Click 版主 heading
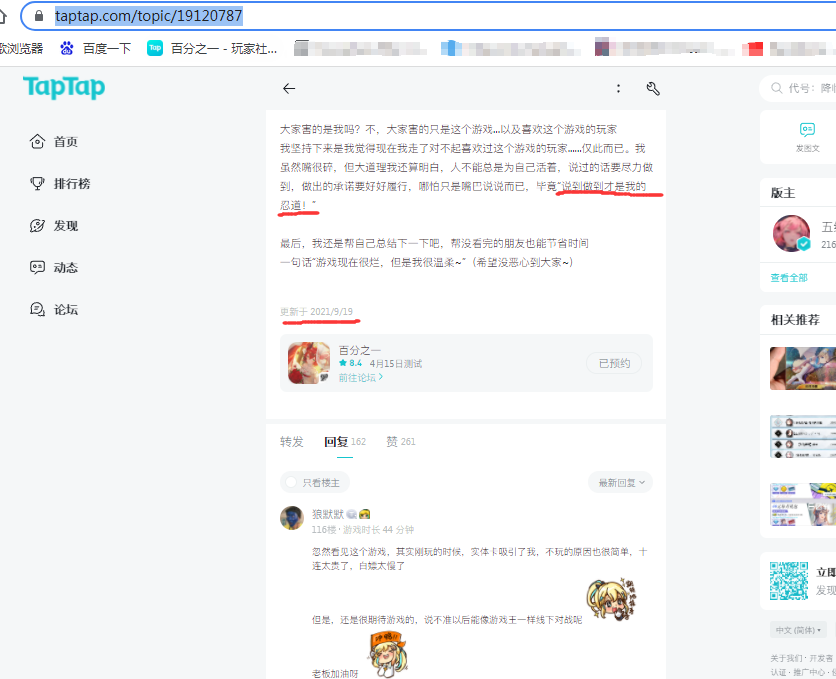 (x=783, y=193)
